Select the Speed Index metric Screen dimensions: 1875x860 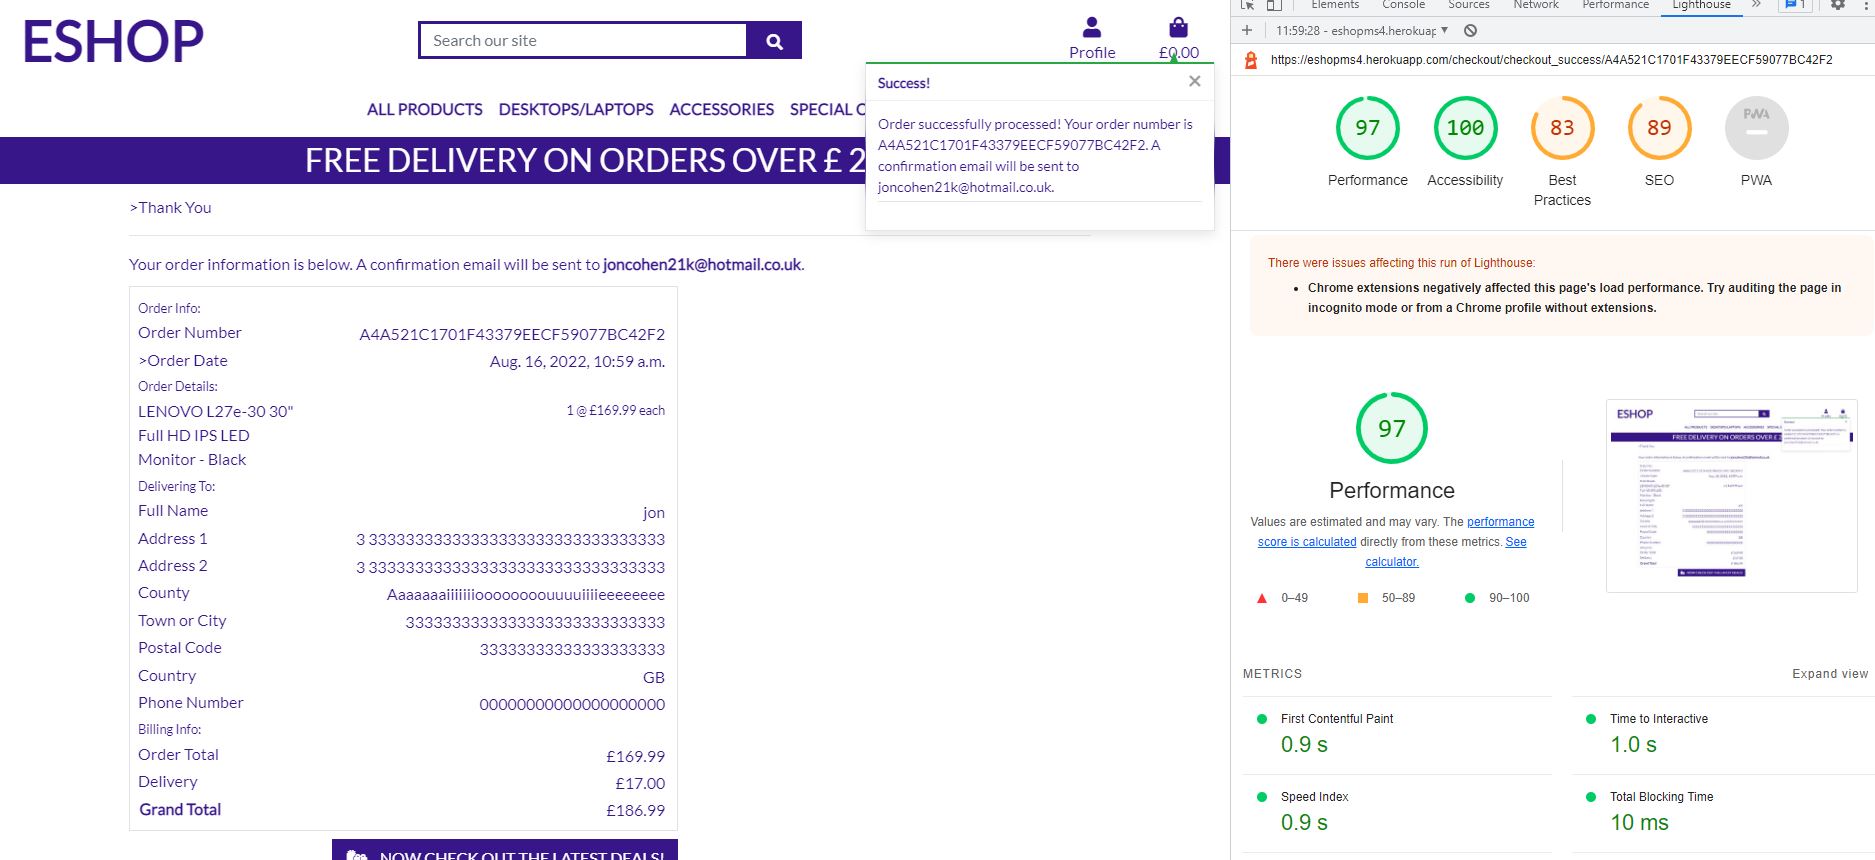[1397, 813]
